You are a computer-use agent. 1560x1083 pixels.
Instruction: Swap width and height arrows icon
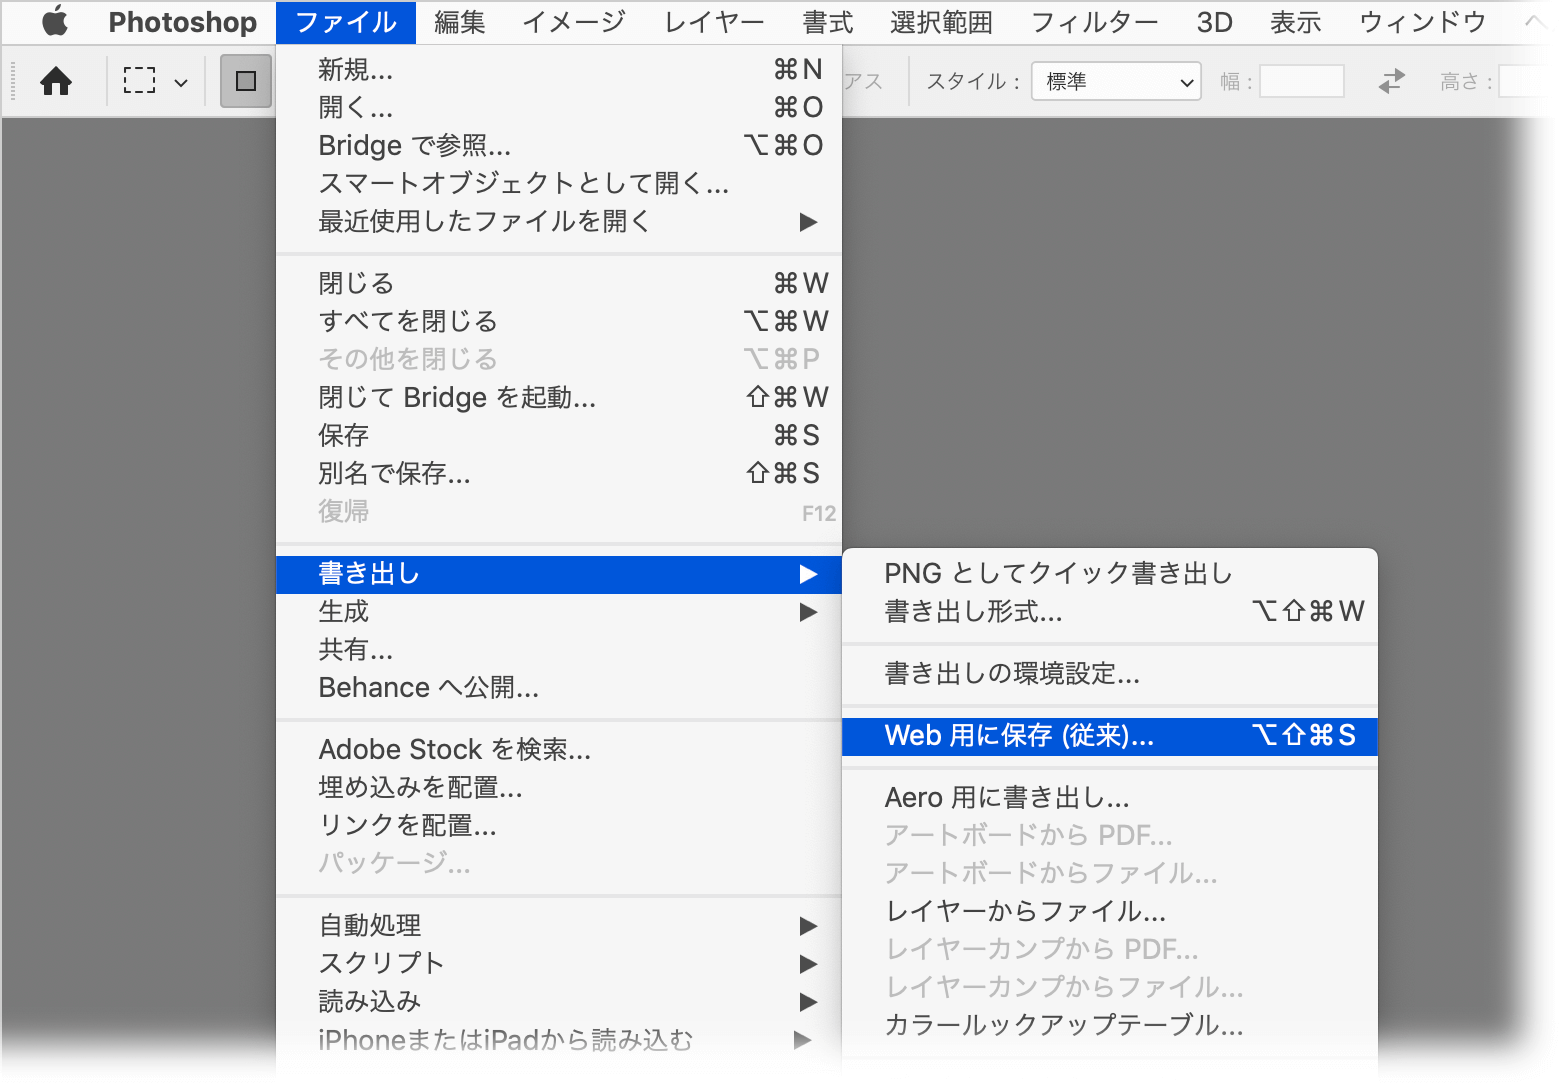coord(1392,81)
